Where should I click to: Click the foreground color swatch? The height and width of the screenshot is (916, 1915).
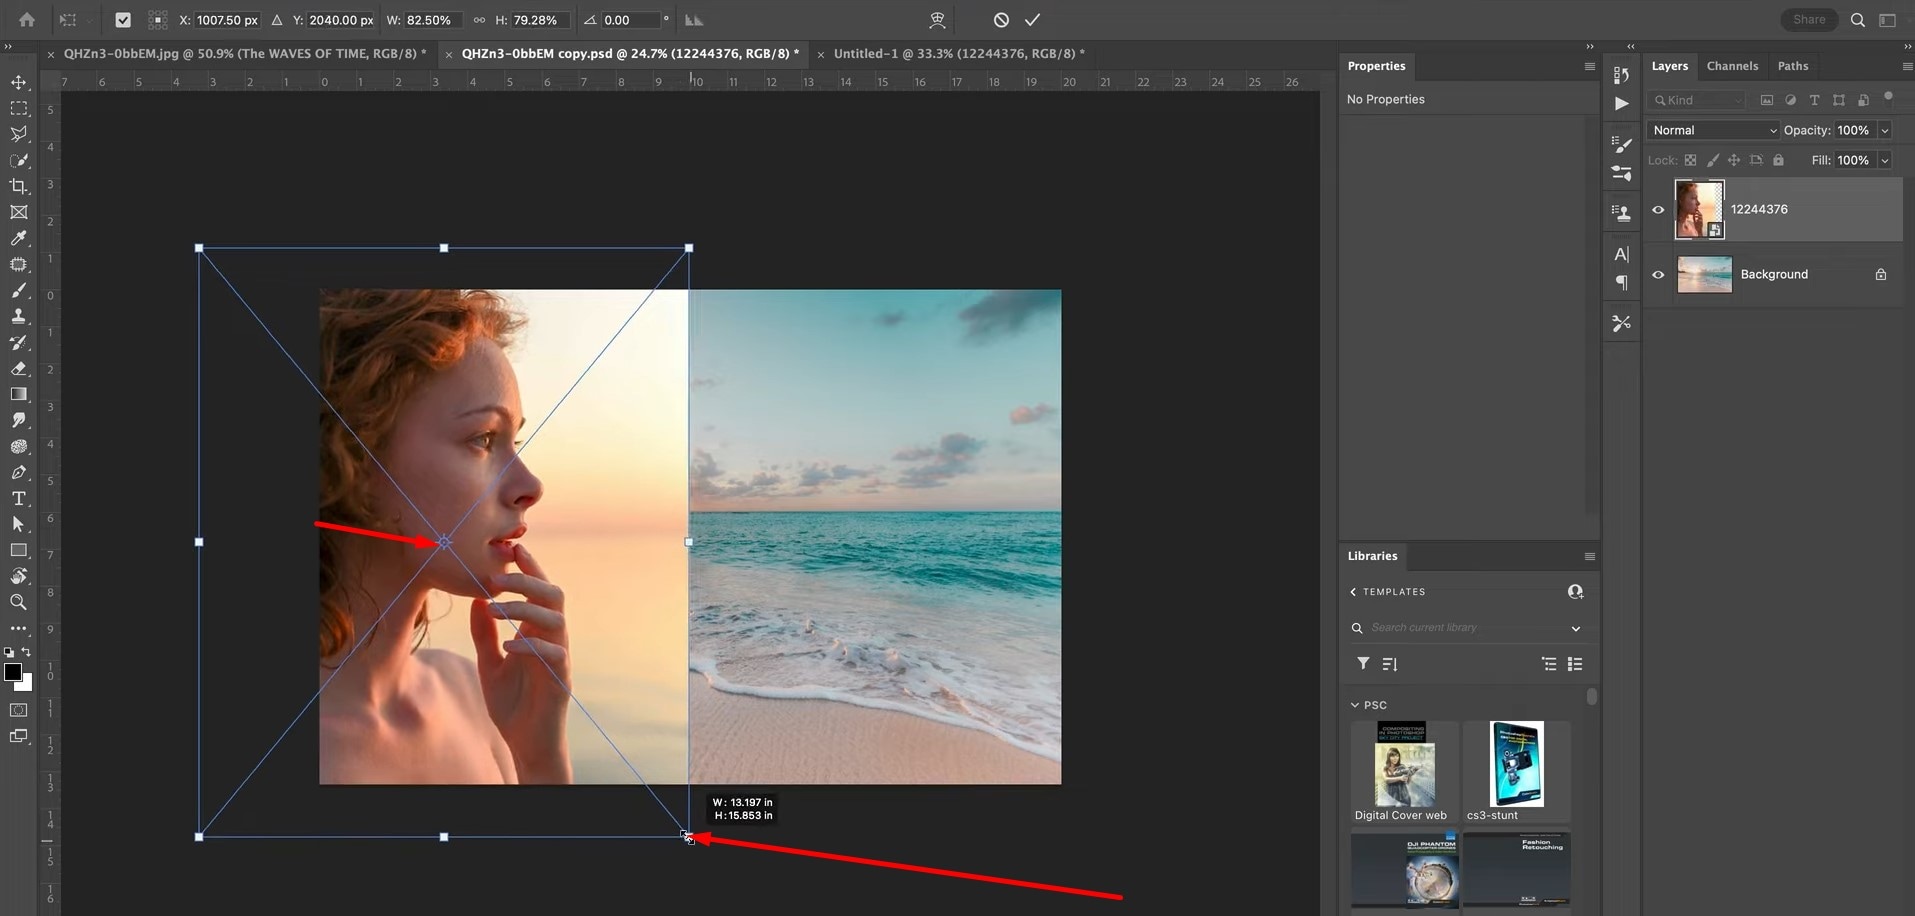click(x=13, y=672)
